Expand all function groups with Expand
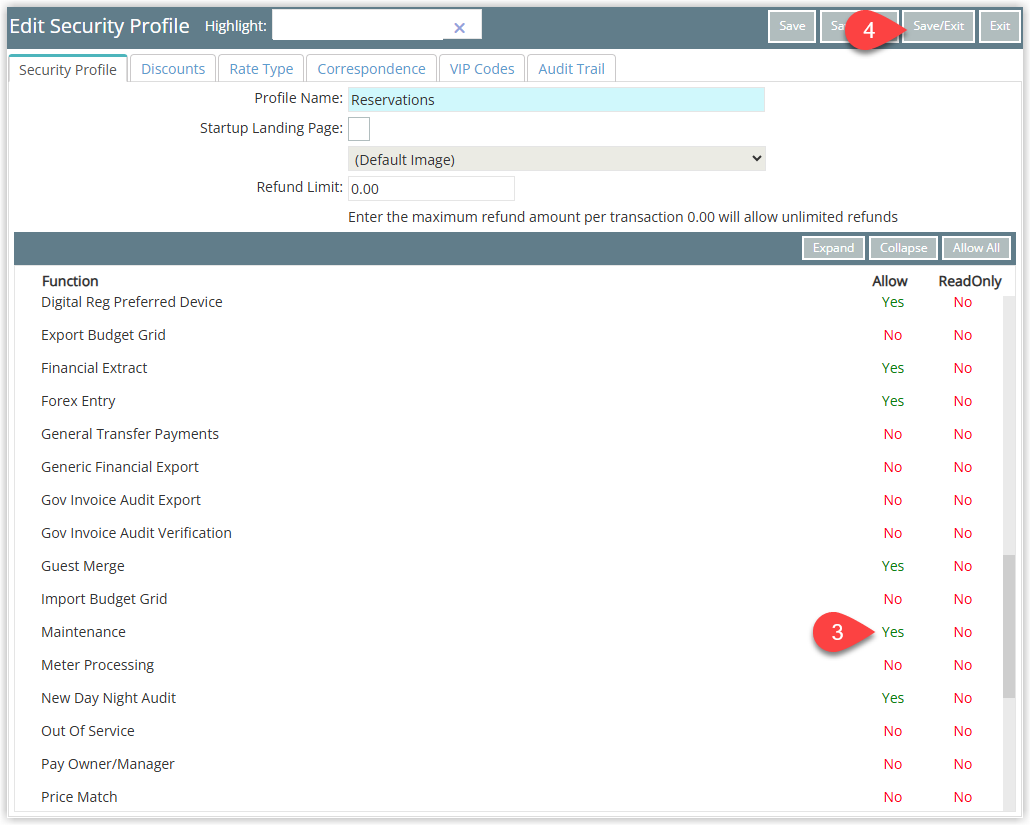Screen dimensions: 1031x826 [x=833, y=248]
